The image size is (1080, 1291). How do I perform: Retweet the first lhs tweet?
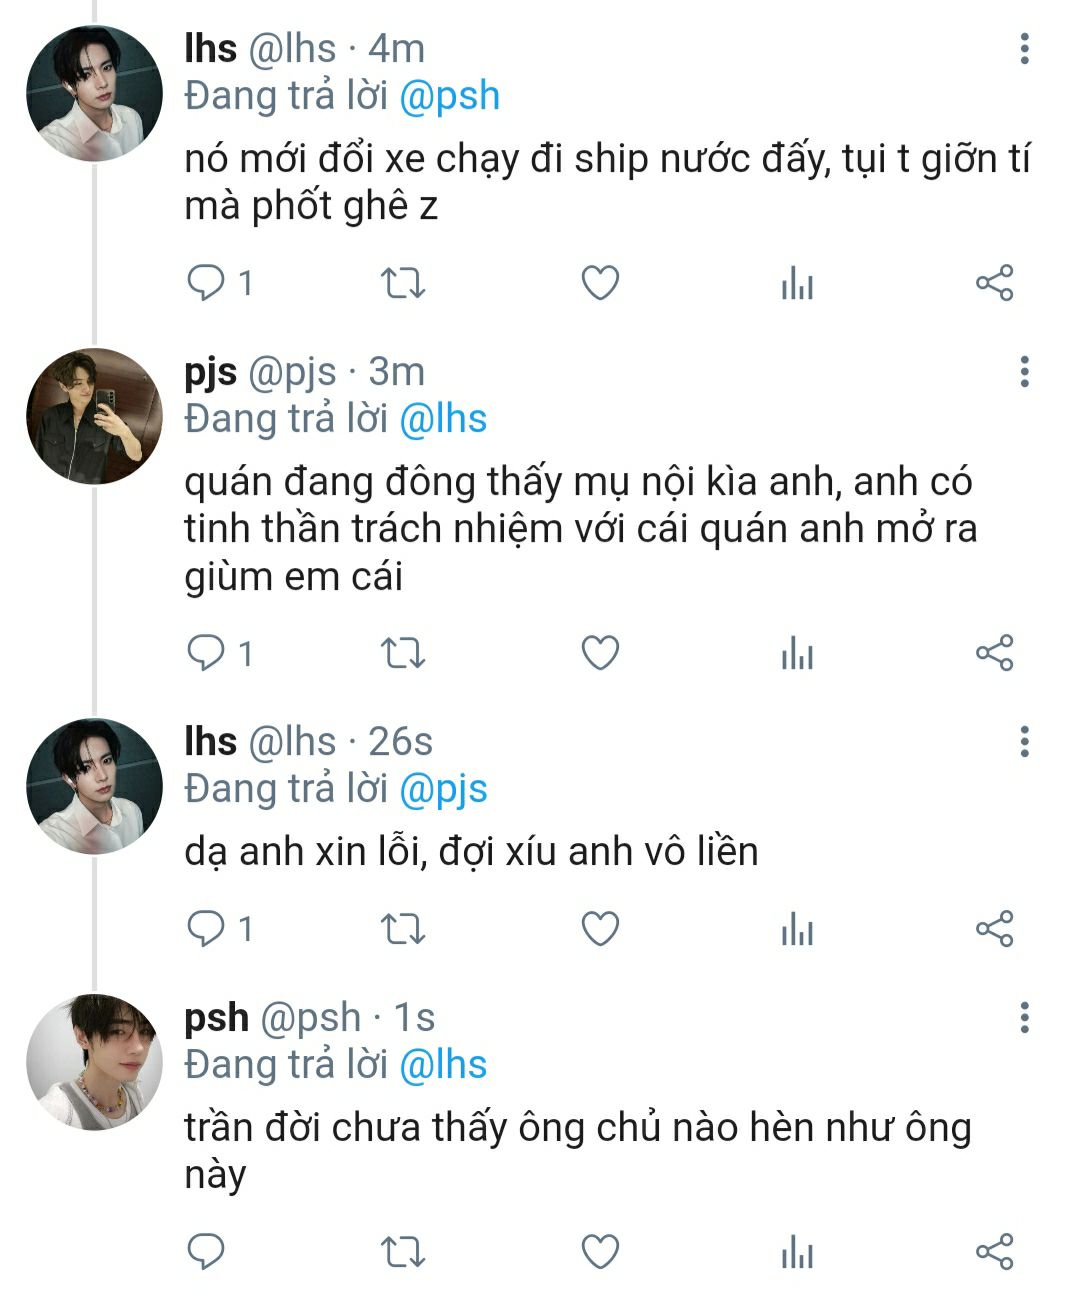[x=404, y=284]
